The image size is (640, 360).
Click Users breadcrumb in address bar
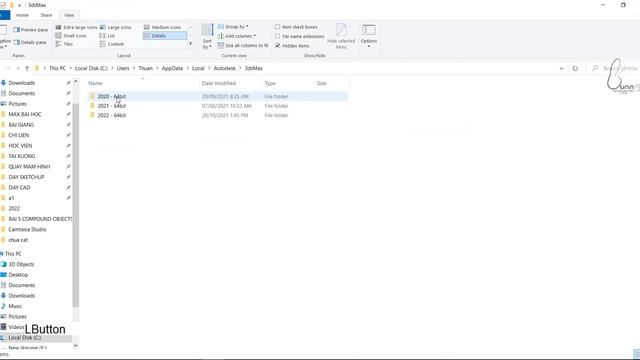[x=123, y=68]
